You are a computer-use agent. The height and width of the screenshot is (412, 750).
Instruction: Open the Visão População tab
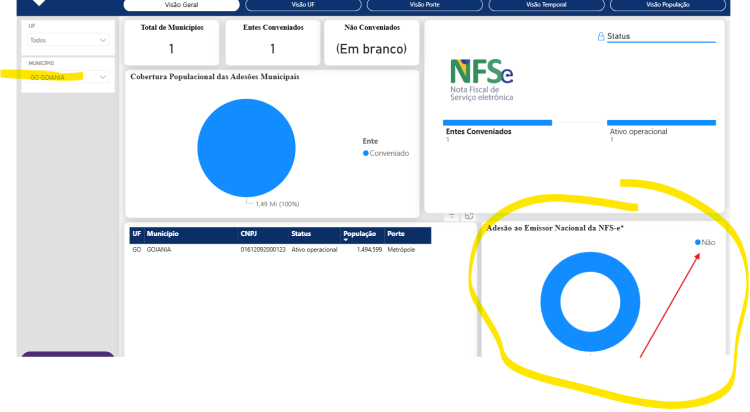coord(668,5)
